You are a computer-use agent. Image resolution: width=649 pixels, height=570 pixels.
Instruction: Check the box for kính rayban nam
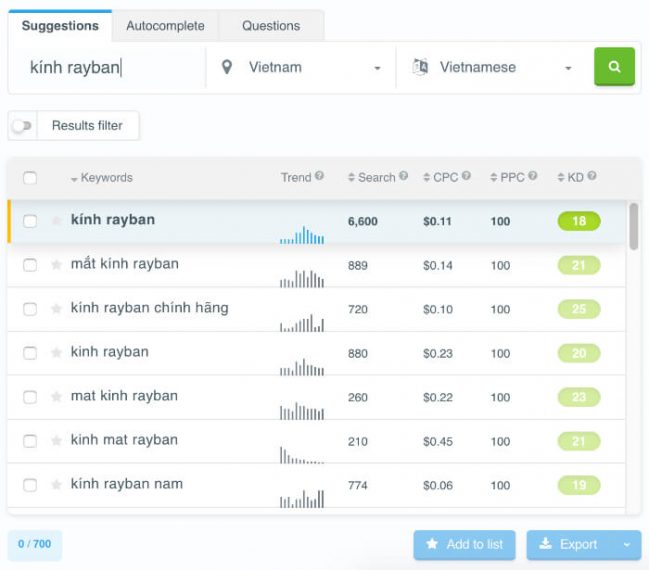pyautogui.click(x=30, y=485)
